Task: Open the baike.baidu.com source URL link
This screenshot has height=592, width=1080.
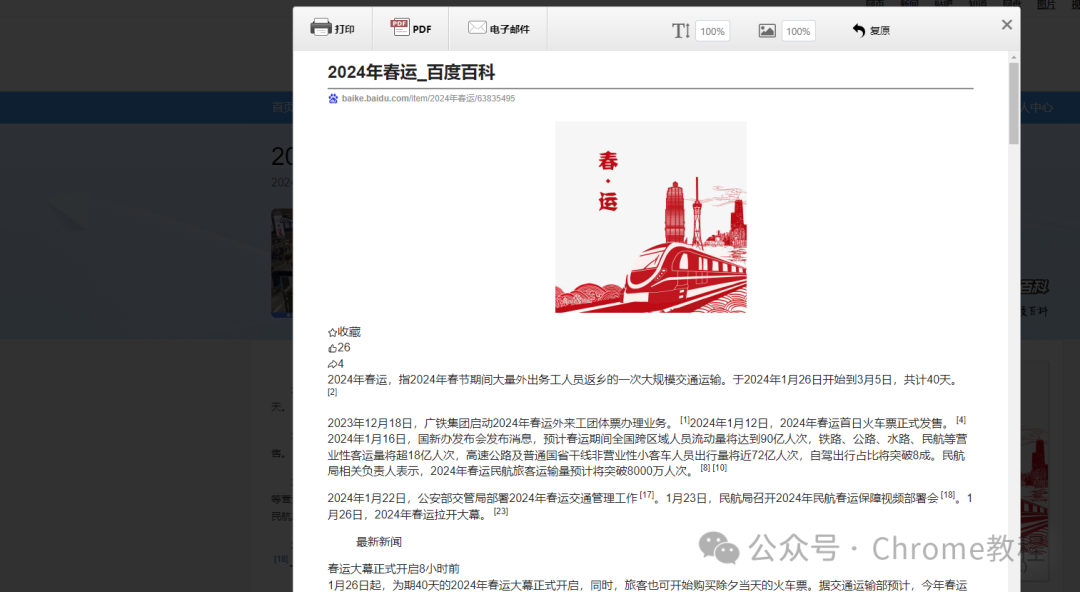Action: [x=428, y=99]
